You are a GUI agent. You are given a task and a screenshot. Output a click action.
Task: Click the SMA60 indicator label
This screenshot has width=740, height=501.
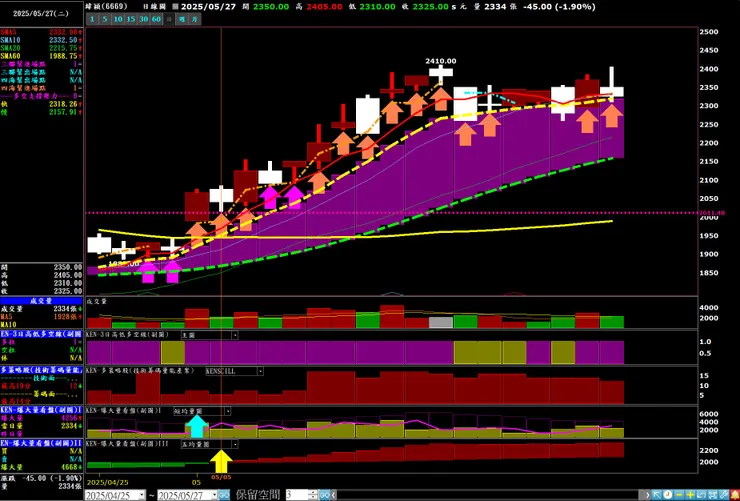(x=10, y=56)
